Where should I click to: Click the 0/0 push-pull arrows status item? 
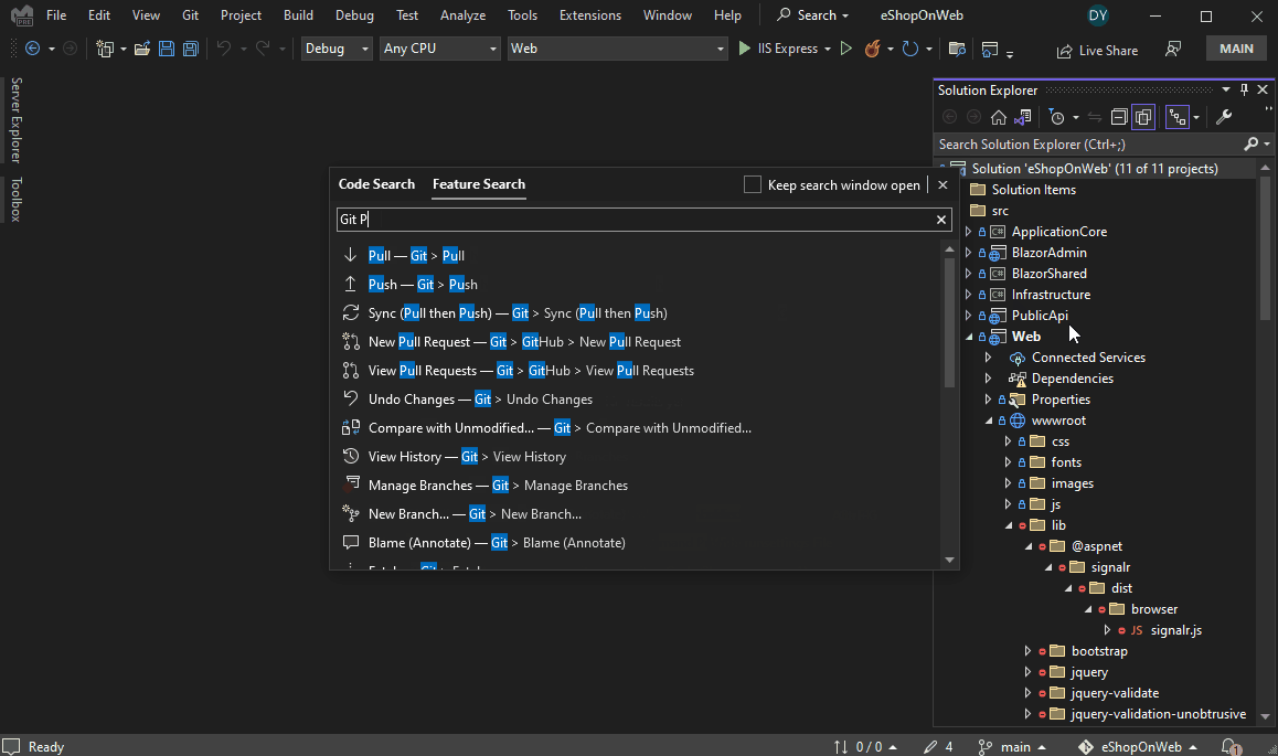point(864,746)
